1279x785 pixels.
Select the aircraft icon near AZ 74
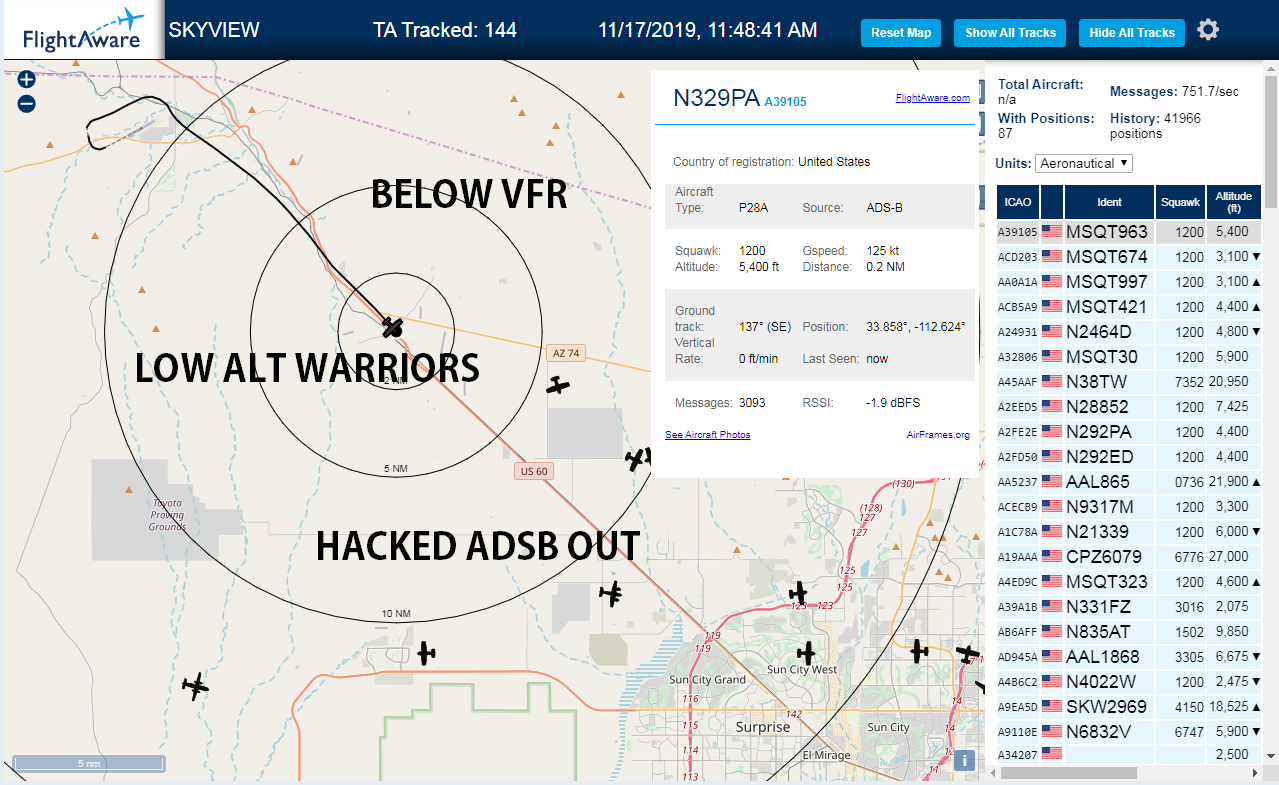(558, 385)
